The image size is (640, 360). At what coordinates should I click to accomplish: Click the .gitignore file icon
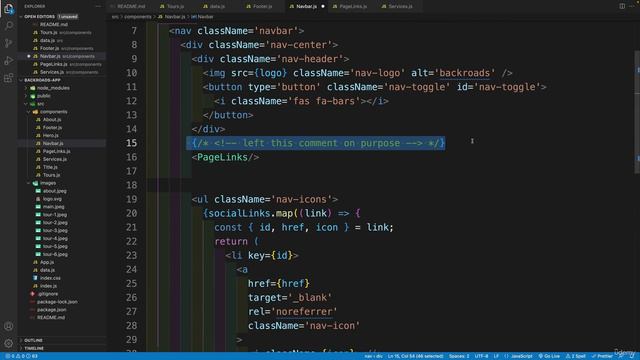pyautogui.click(x=32, y=294)
